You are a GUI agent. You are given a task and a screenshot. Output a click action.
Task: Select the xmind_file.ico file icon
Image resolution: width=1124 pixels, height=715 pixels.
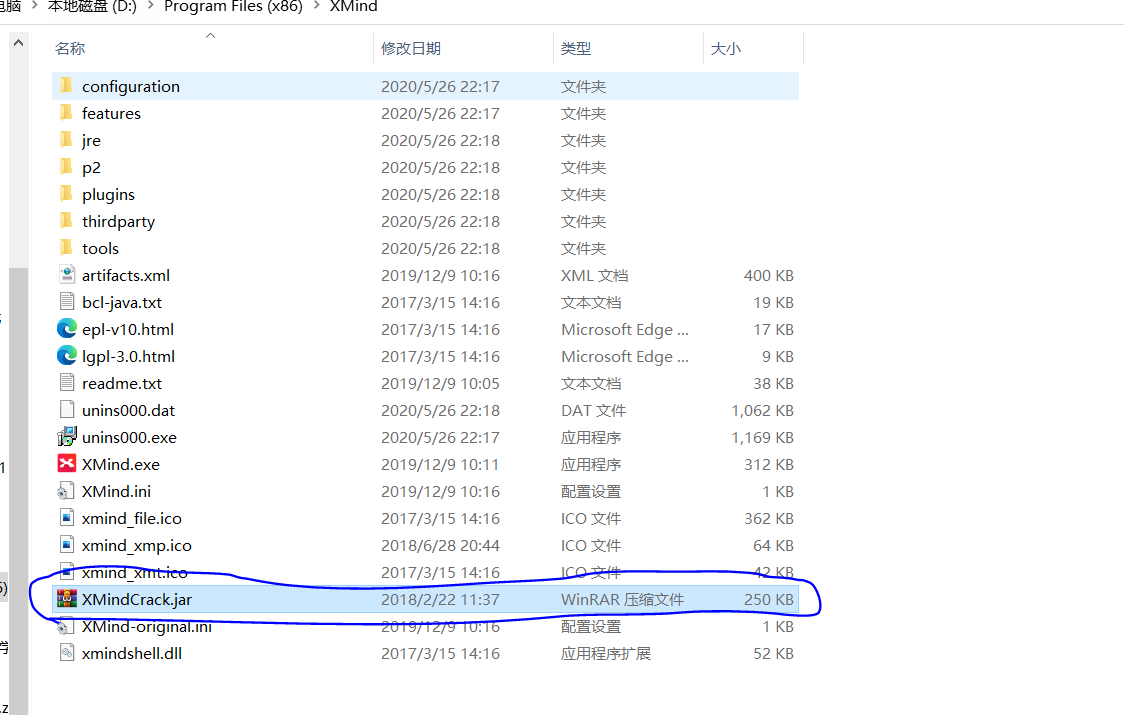pos(65,518)
